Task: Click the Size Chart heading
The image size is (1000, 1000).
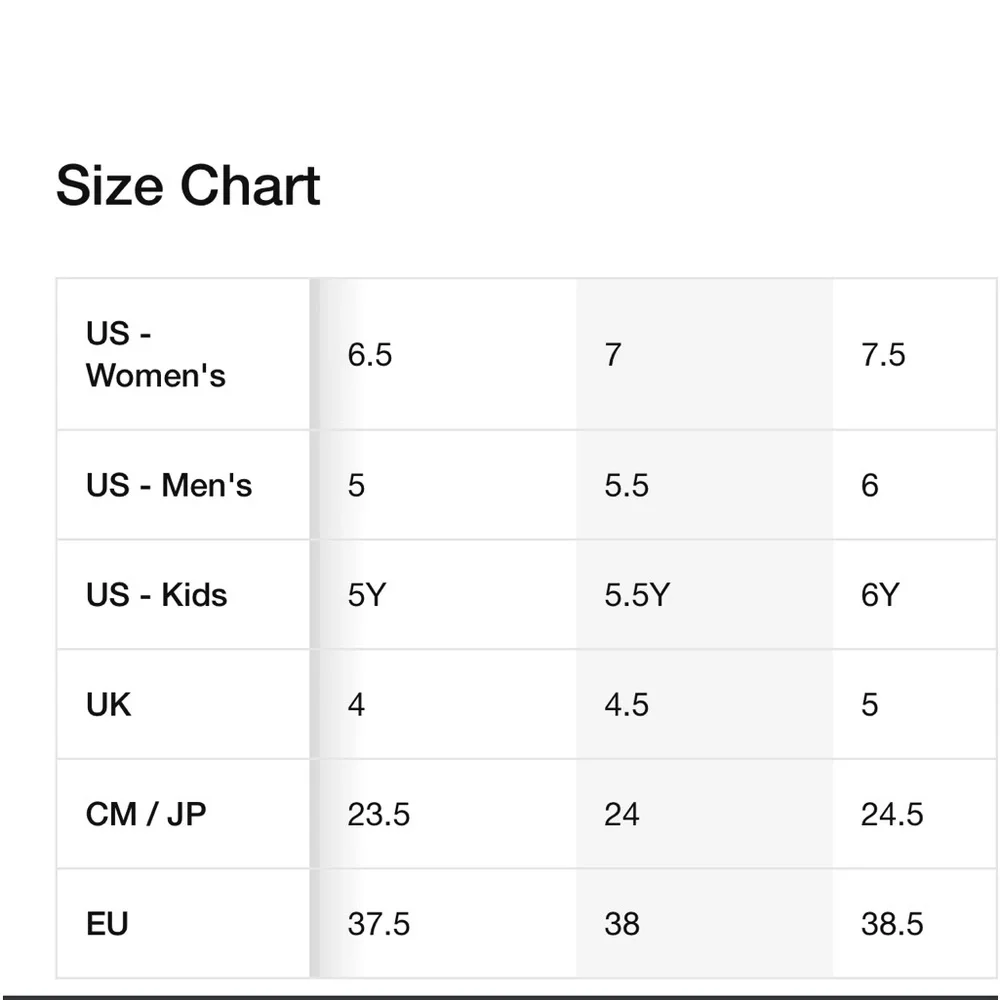Action: (x=188, y=186)
